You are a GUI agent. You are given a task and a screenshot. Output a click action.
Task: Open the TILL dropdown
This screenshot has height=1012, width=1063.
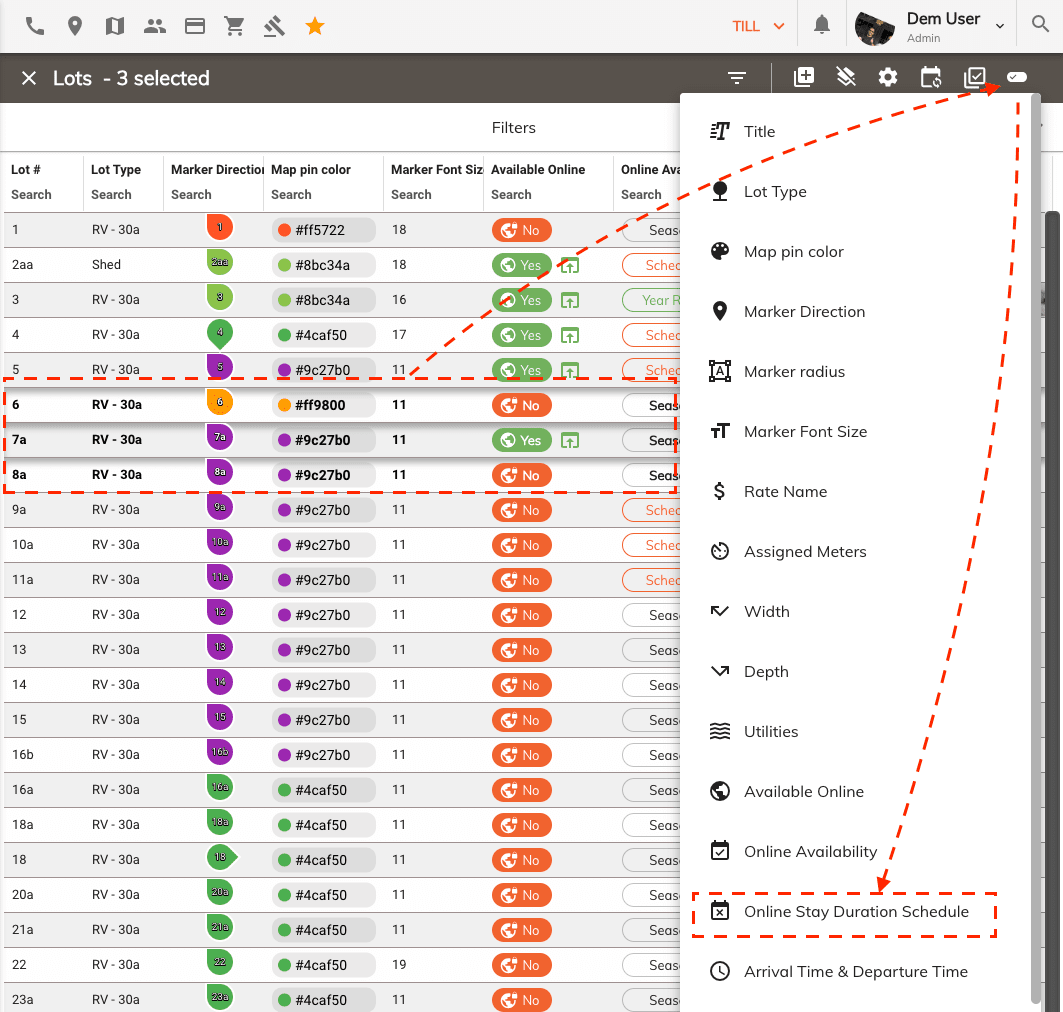click(758, 26)
